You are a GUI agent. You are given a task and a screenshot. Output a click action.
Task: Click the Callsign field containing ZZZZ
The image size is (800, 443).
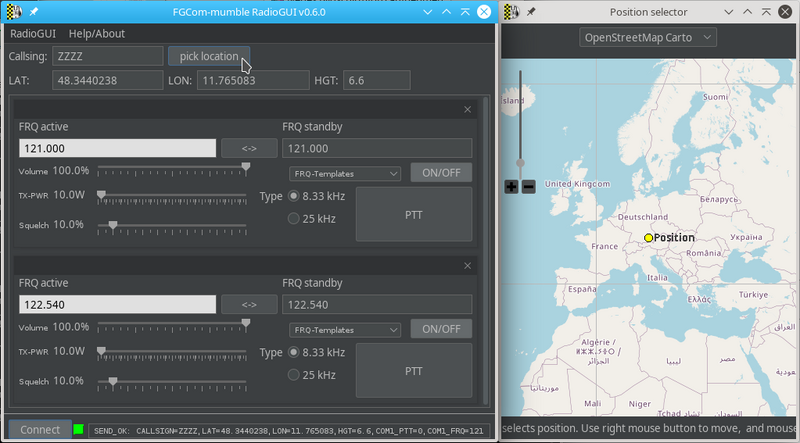click(x=108, y=56)
